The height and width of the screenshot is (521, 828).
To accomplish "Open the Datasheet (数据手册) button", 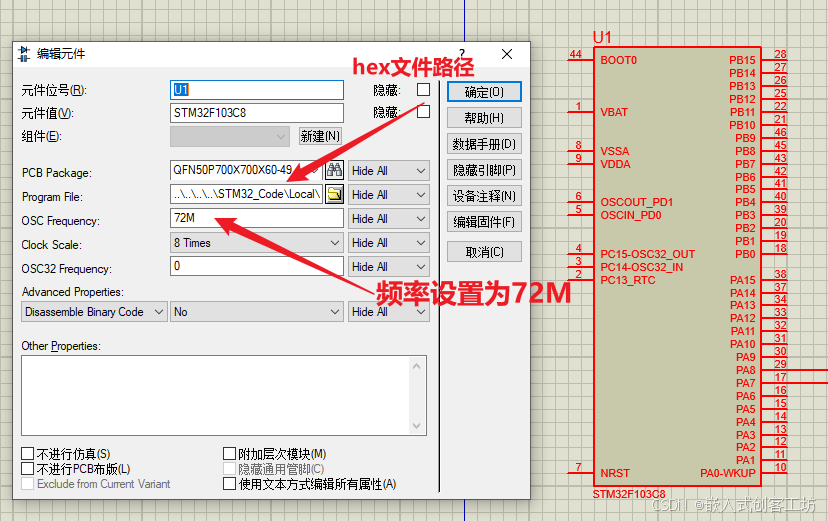I will pyautogui.click(x=484, y=144).
